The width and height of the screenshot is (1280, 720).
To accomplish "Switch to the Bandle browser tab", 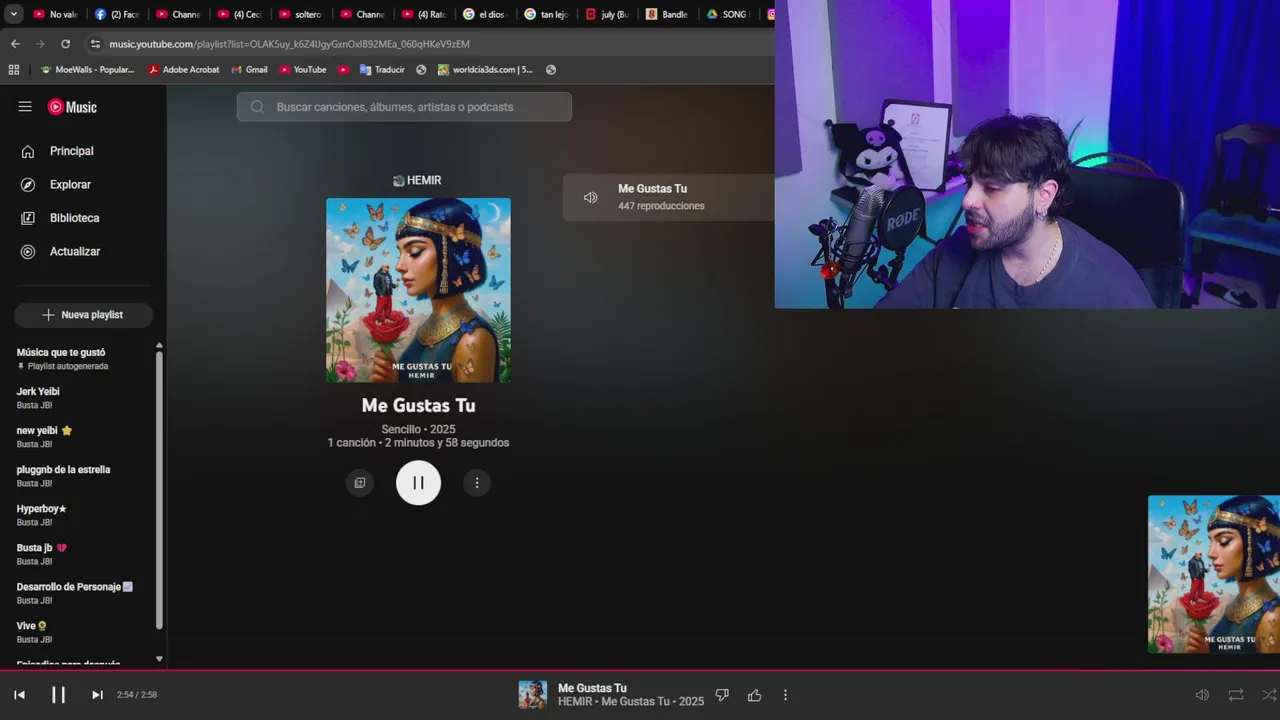I will pyautogui.click(x=667, y=14).
